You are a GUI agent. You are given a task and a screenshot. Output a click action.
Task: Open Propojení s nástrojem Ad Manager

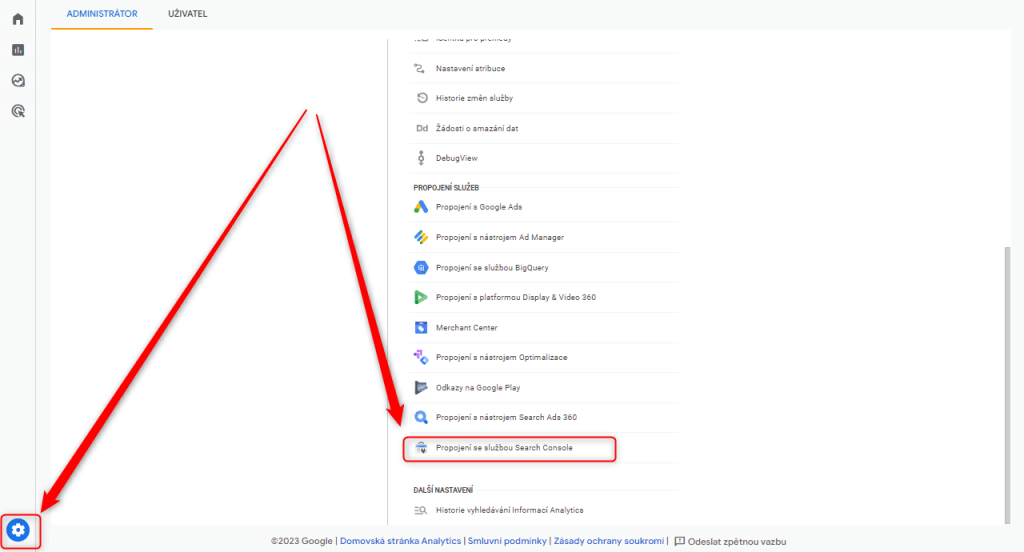[x=499, y=238]
